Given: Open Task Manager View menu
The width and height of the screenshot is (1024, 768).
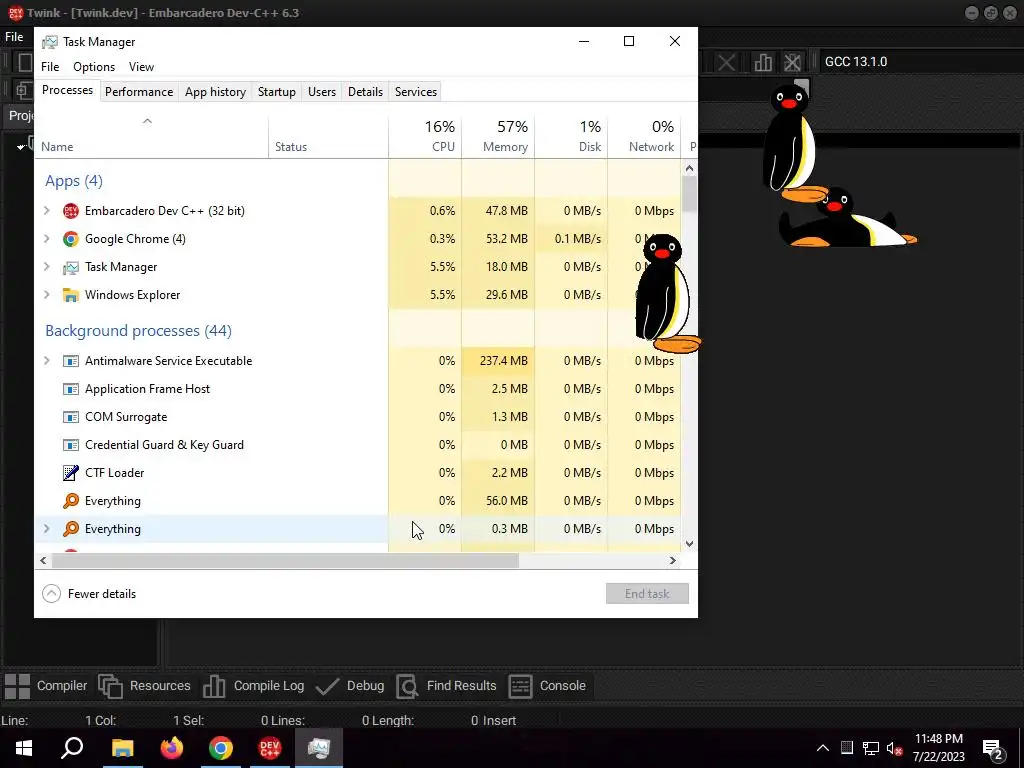Looking at the screenshot, I should click(x=141, y=67).
